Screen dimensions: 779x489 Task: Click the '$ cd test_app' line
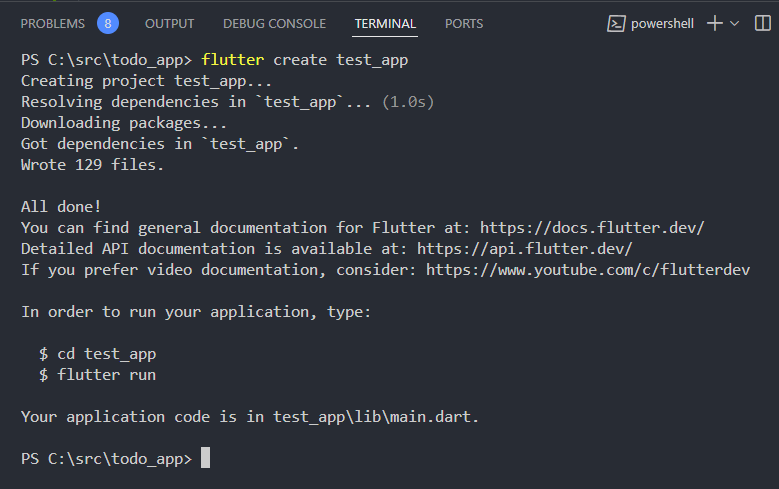[x=98, y=354]
